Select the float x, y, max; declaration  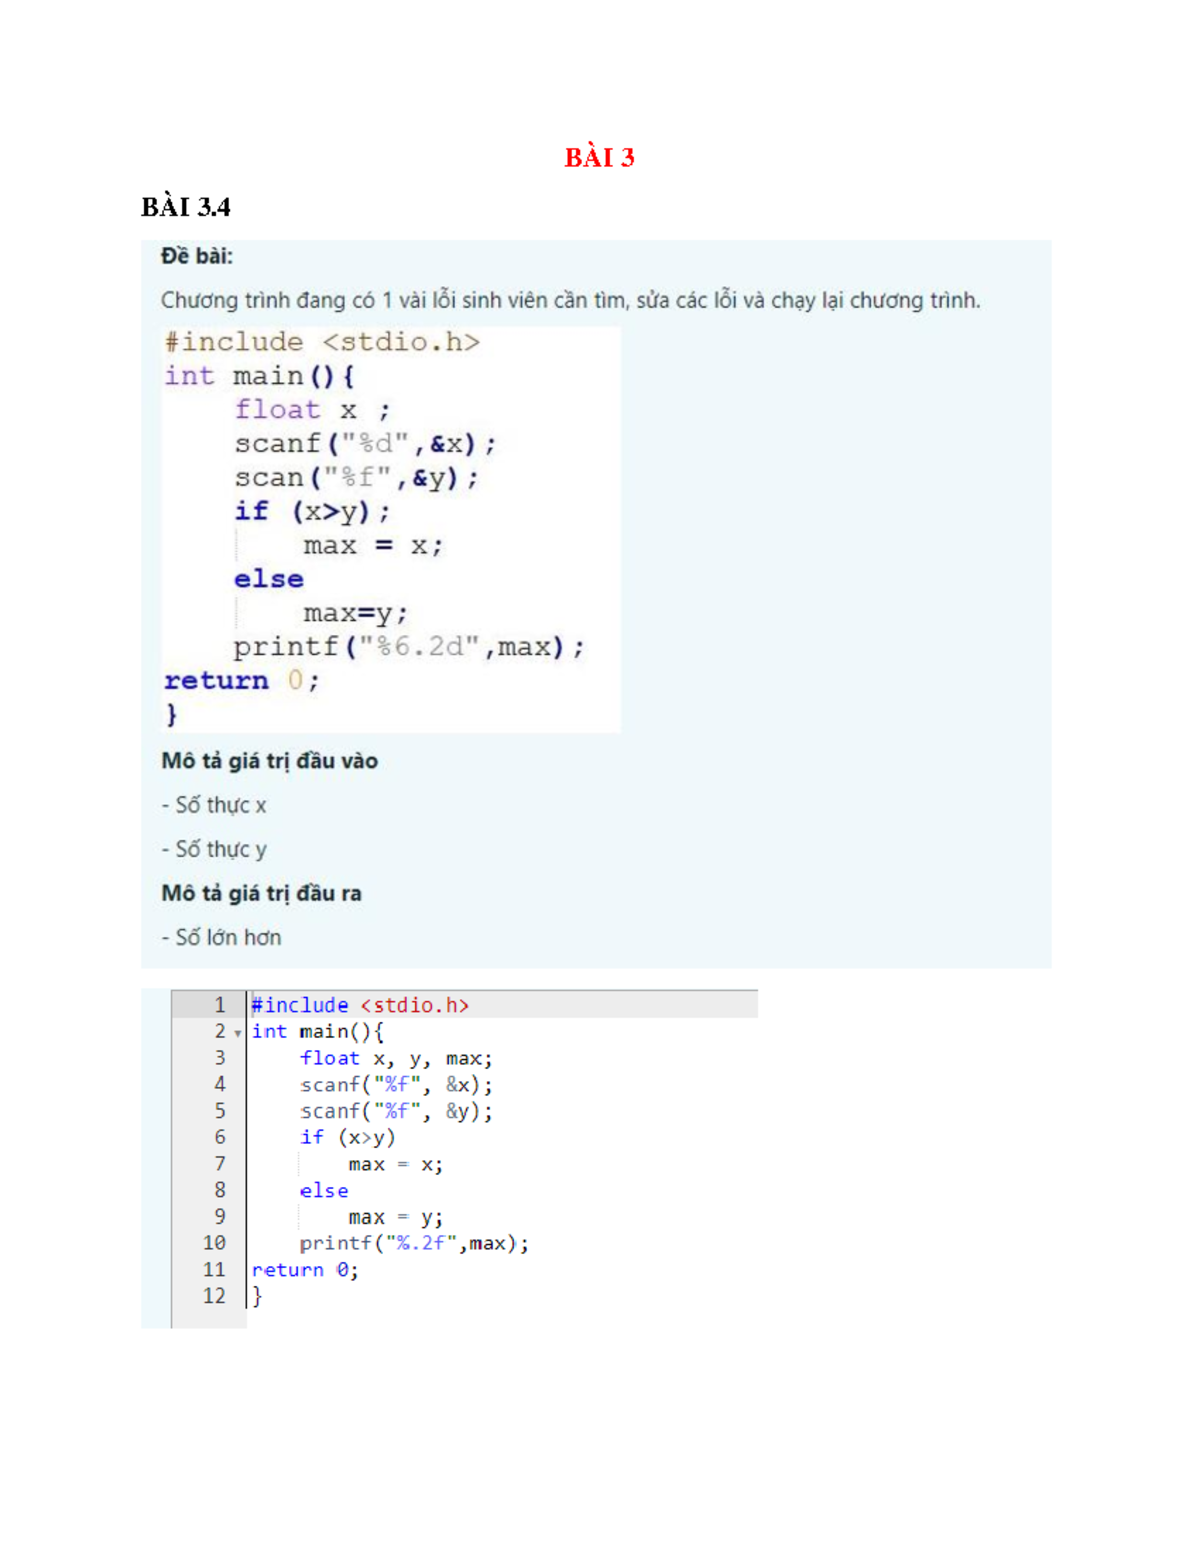click(397, 1058)
